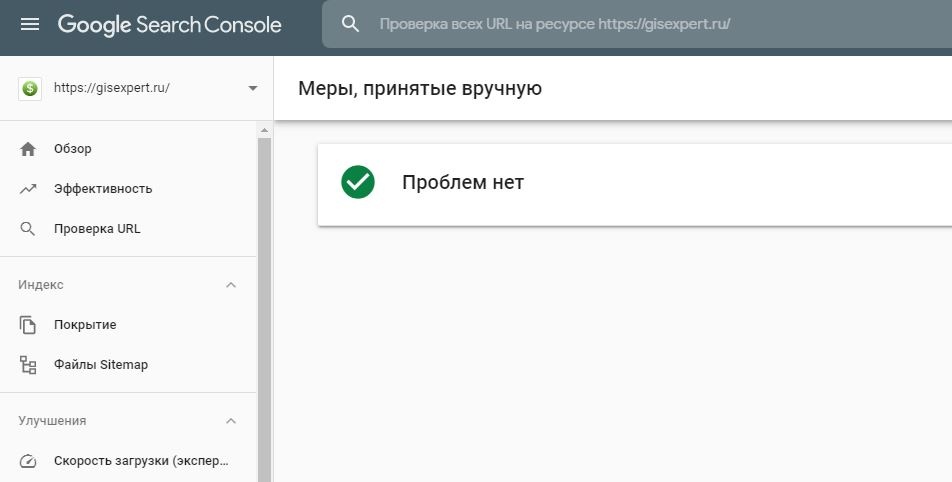Screen dimensions: 952x482
Task: Collapse the Улучшения section
Action: (231, 421)
